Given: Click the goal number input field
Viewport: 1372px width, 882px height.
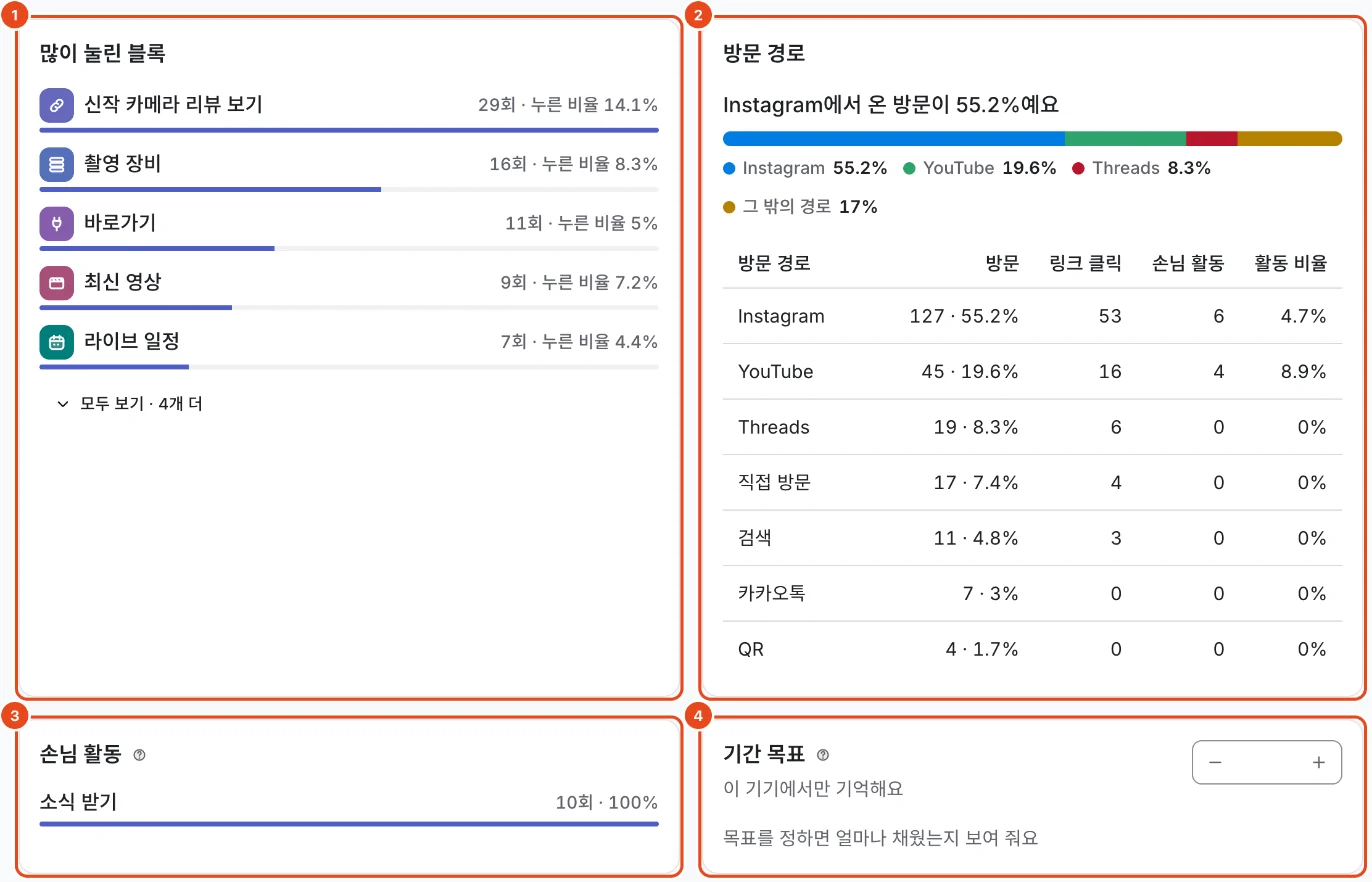Looking at the screenshot, I should (1267, 763).
